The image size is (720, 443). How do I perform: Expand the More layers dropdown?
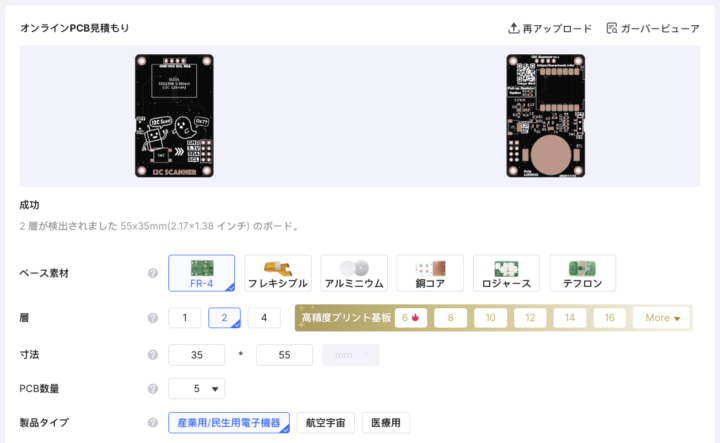click(x=661, y=318)
